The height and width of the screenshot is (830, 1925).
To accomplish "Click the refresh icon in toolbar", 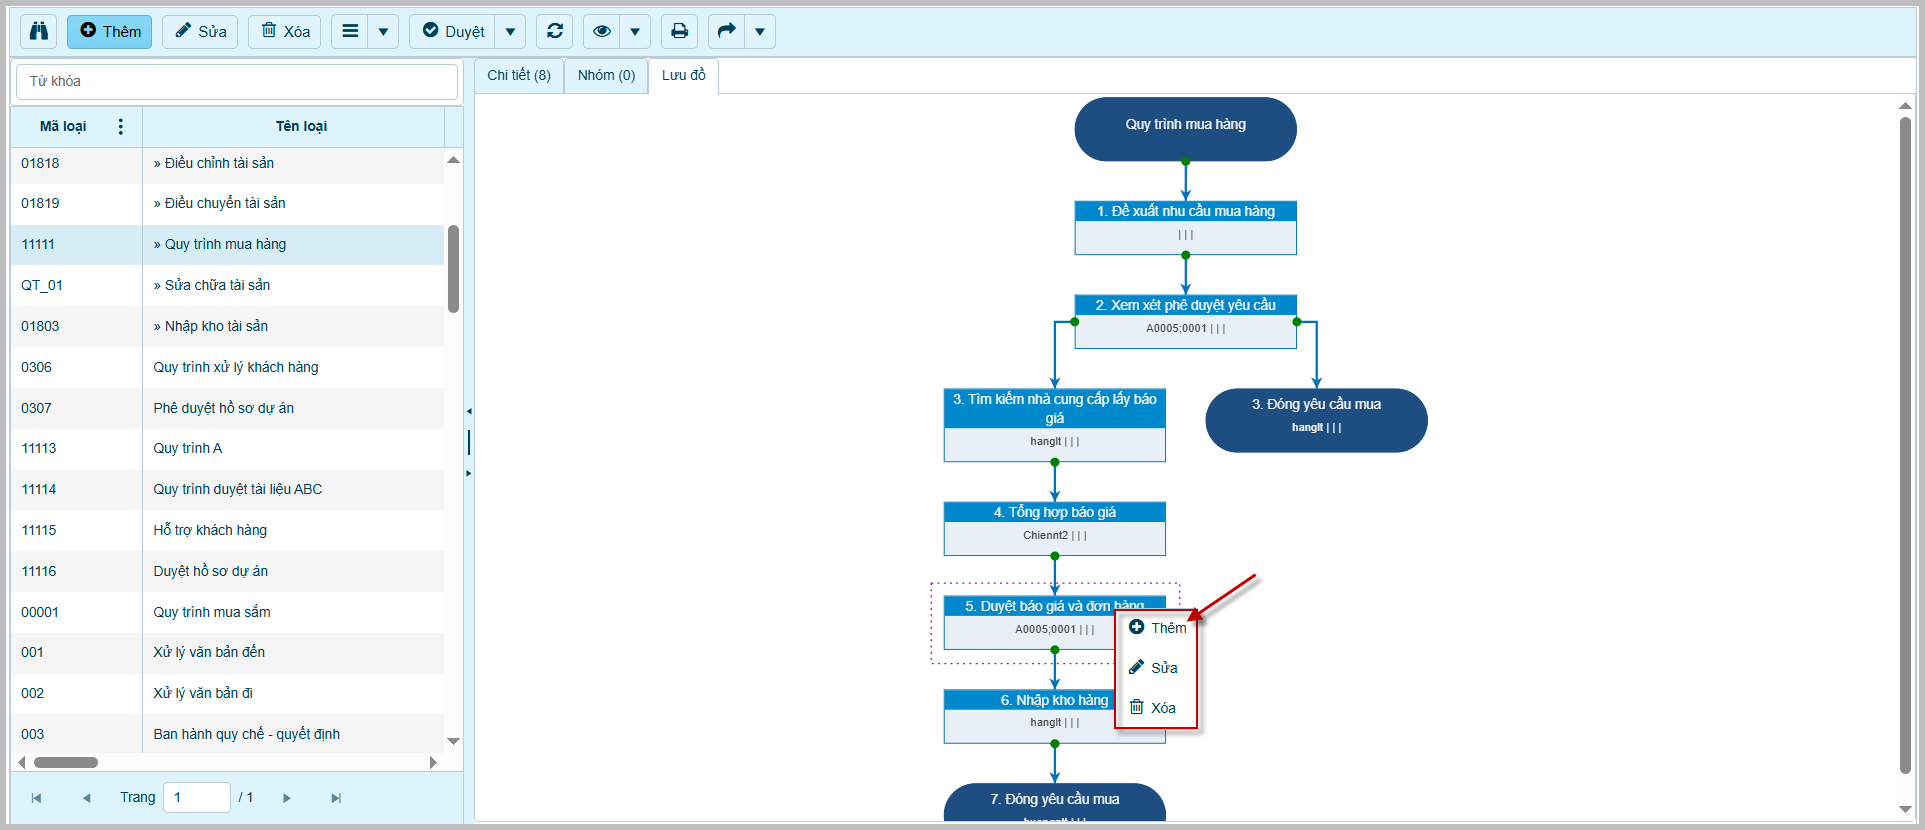I will (x=555, y=31).
